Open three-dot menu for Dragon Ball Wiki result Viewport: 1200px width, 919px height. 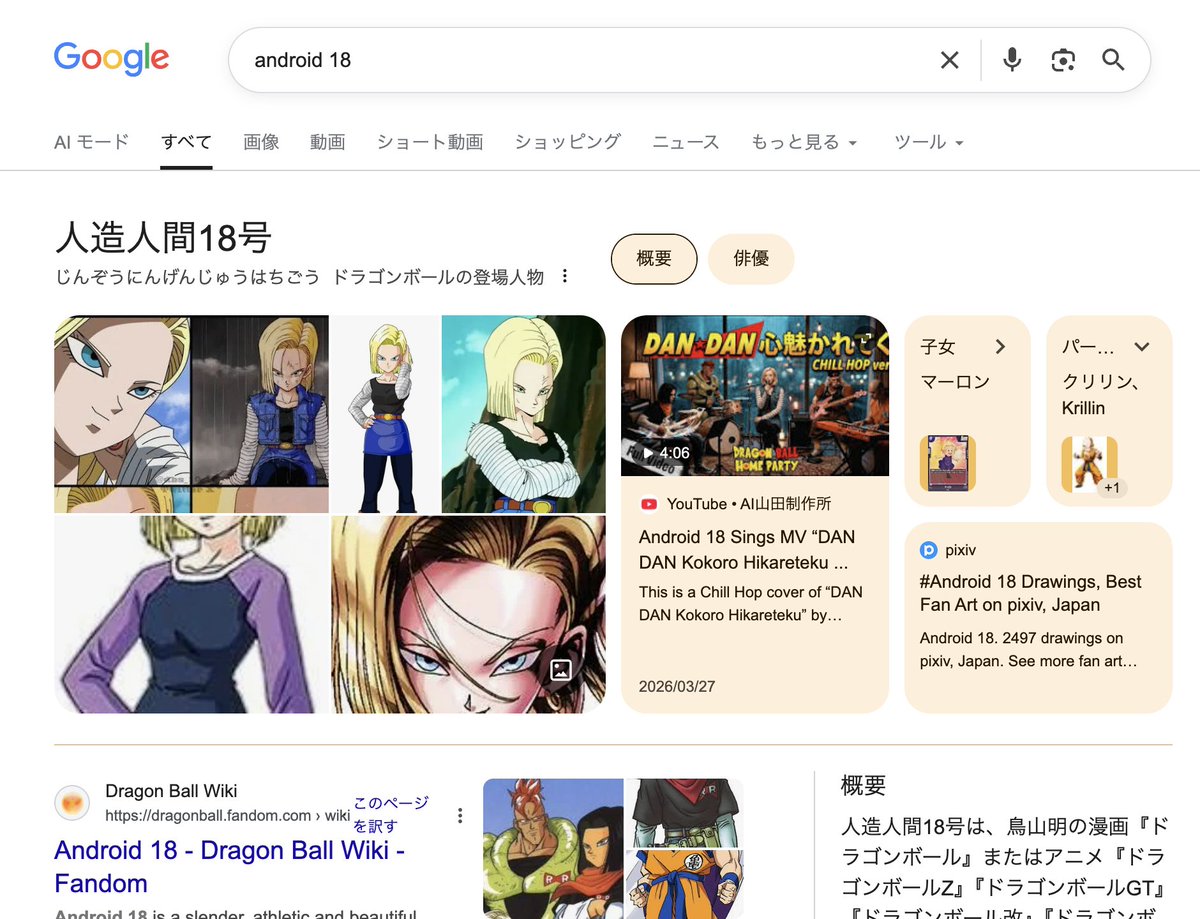click(x=460, y=815)
